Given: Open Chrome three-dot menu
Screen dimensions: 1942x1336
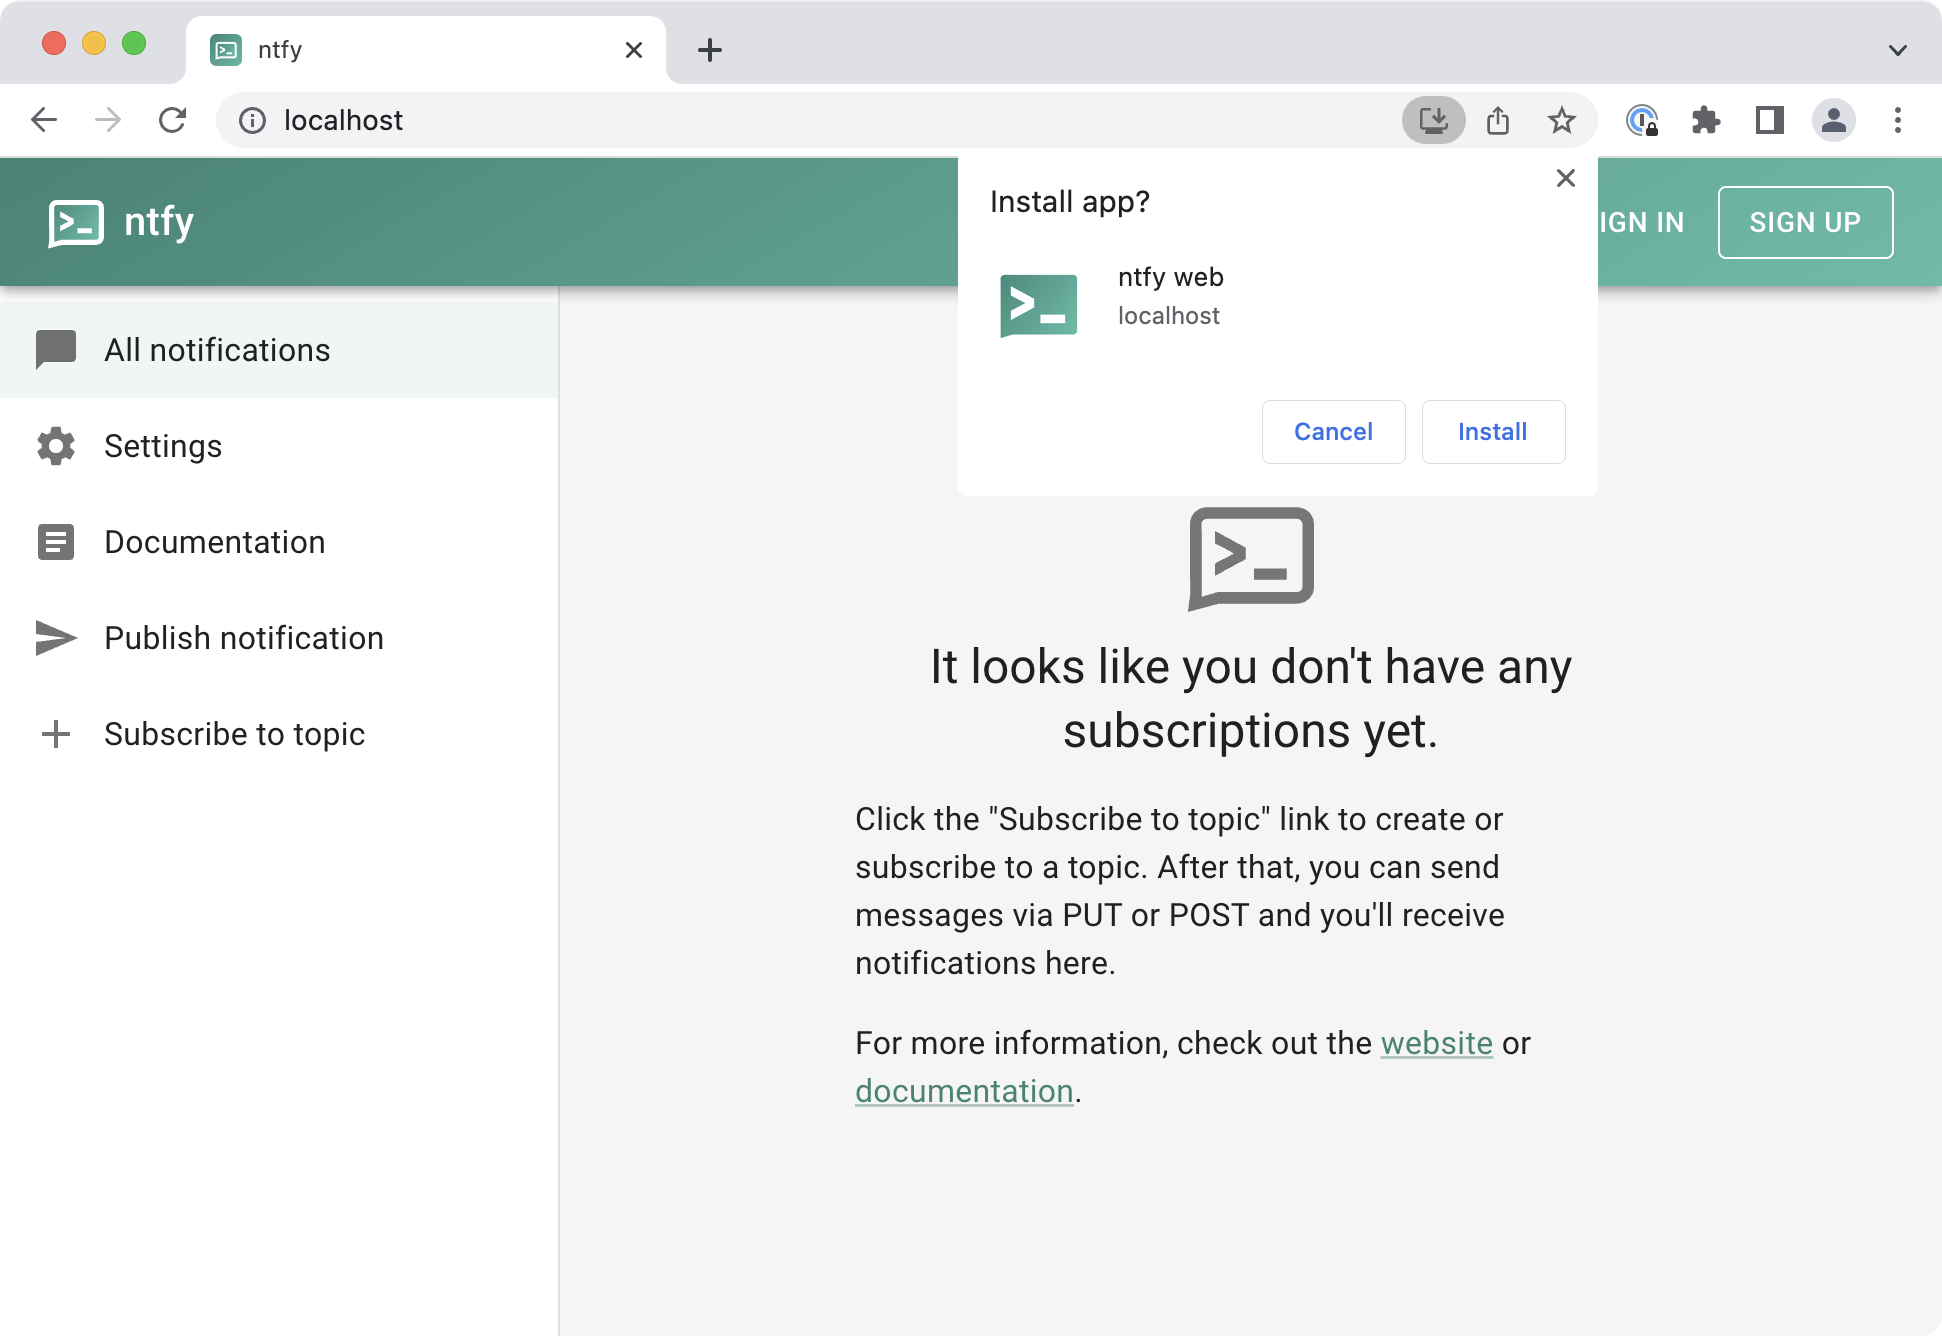Looking at the screenshot, I should [1897, 121].
